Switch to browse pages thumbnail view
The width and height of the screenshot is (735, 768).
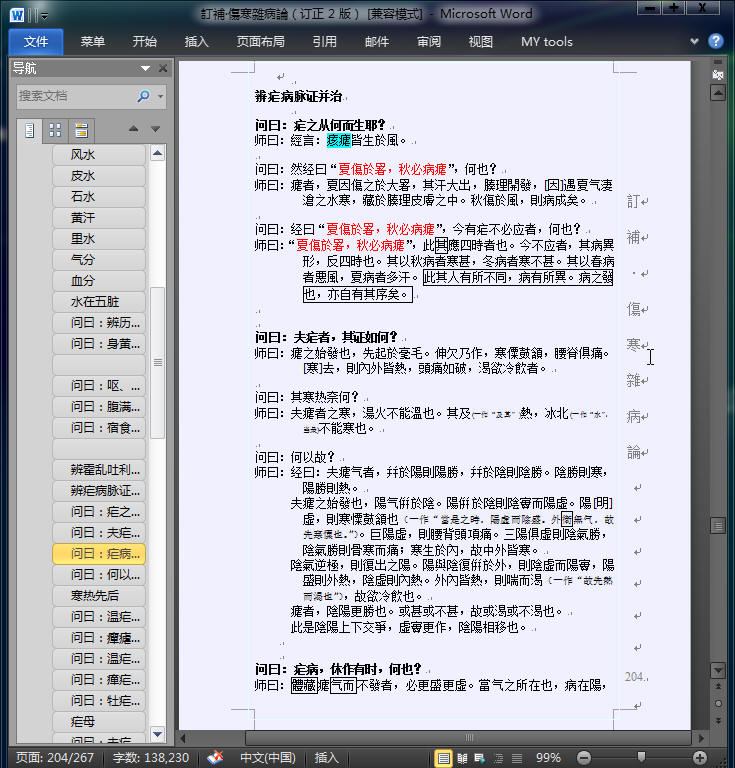(55, 130)
